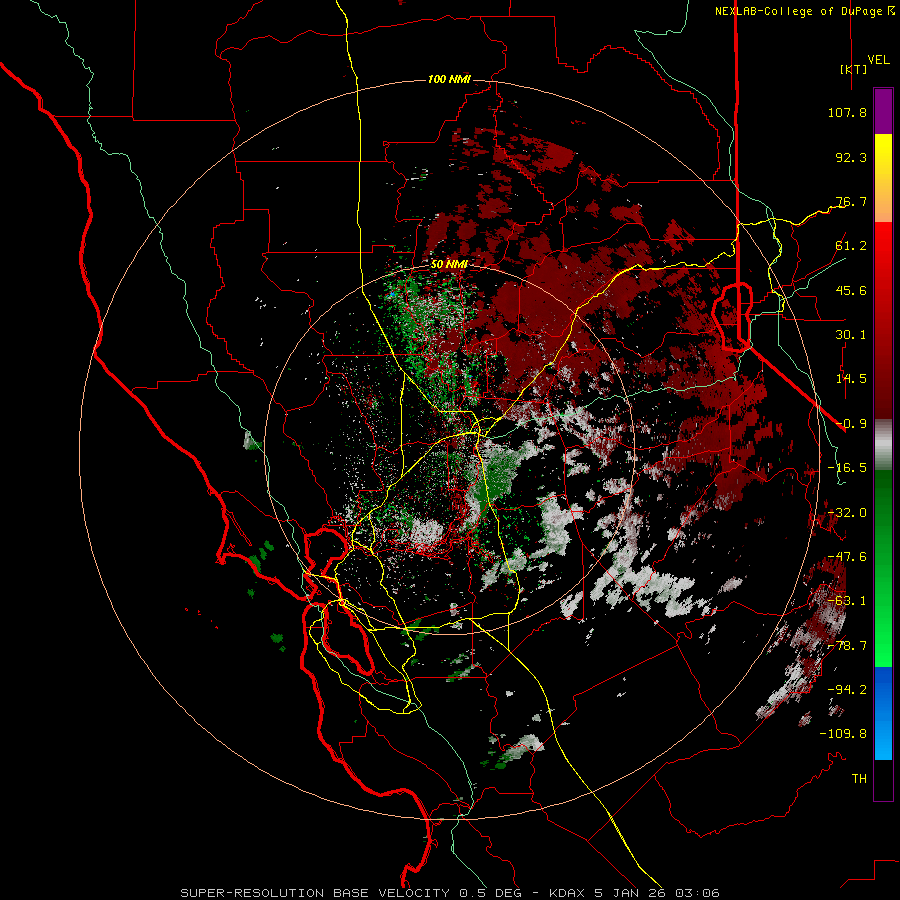Viewport: 900px width, 900px height.
Task: Click the 50 NMI range ring label
Action: point(449,264)
